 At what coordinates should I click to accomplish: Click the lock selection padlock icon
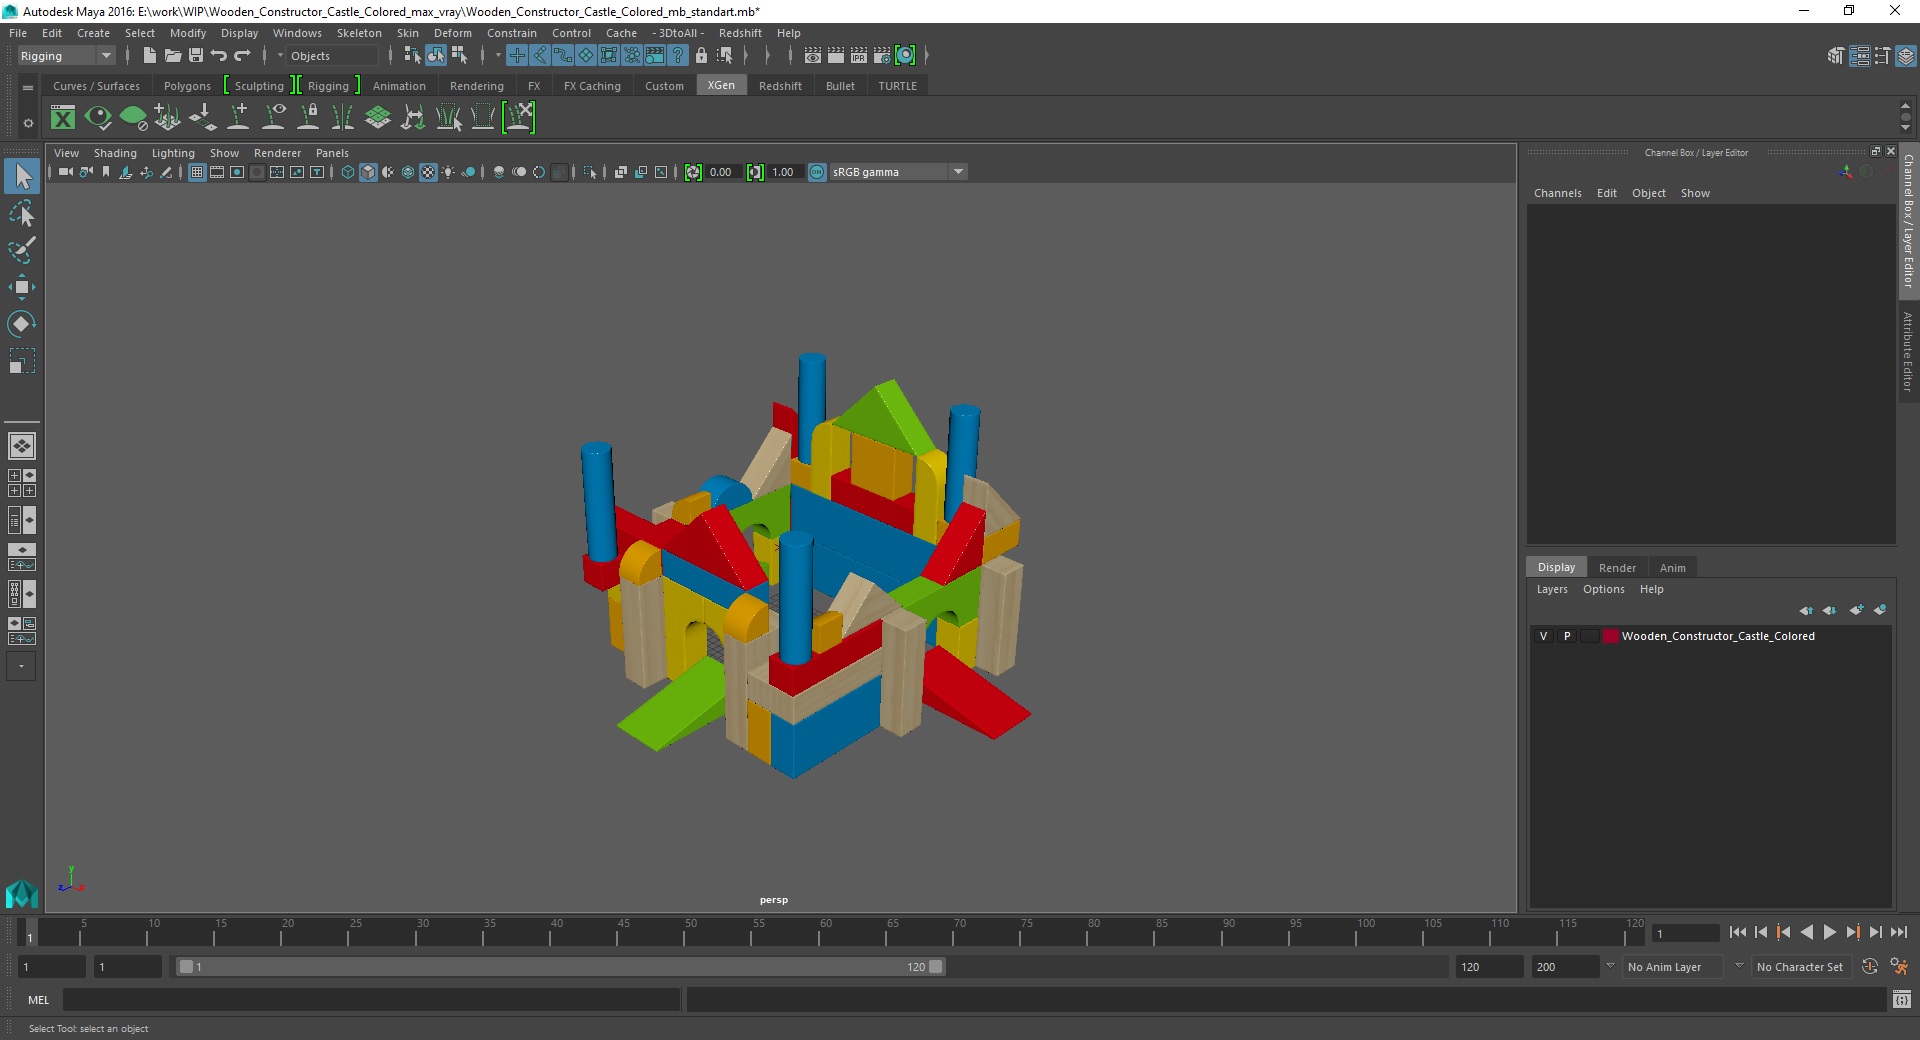tap(701, 56)
